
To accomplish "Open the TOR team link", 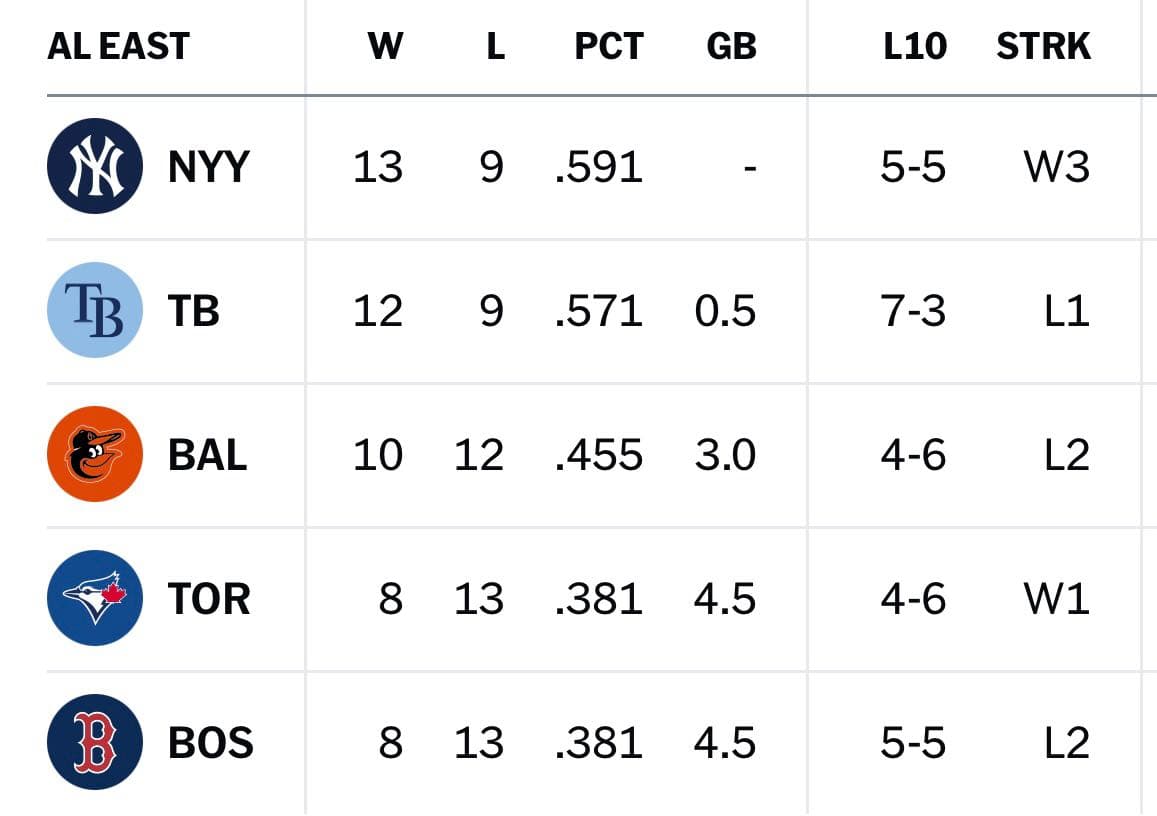I will click(x=209, y=598).
